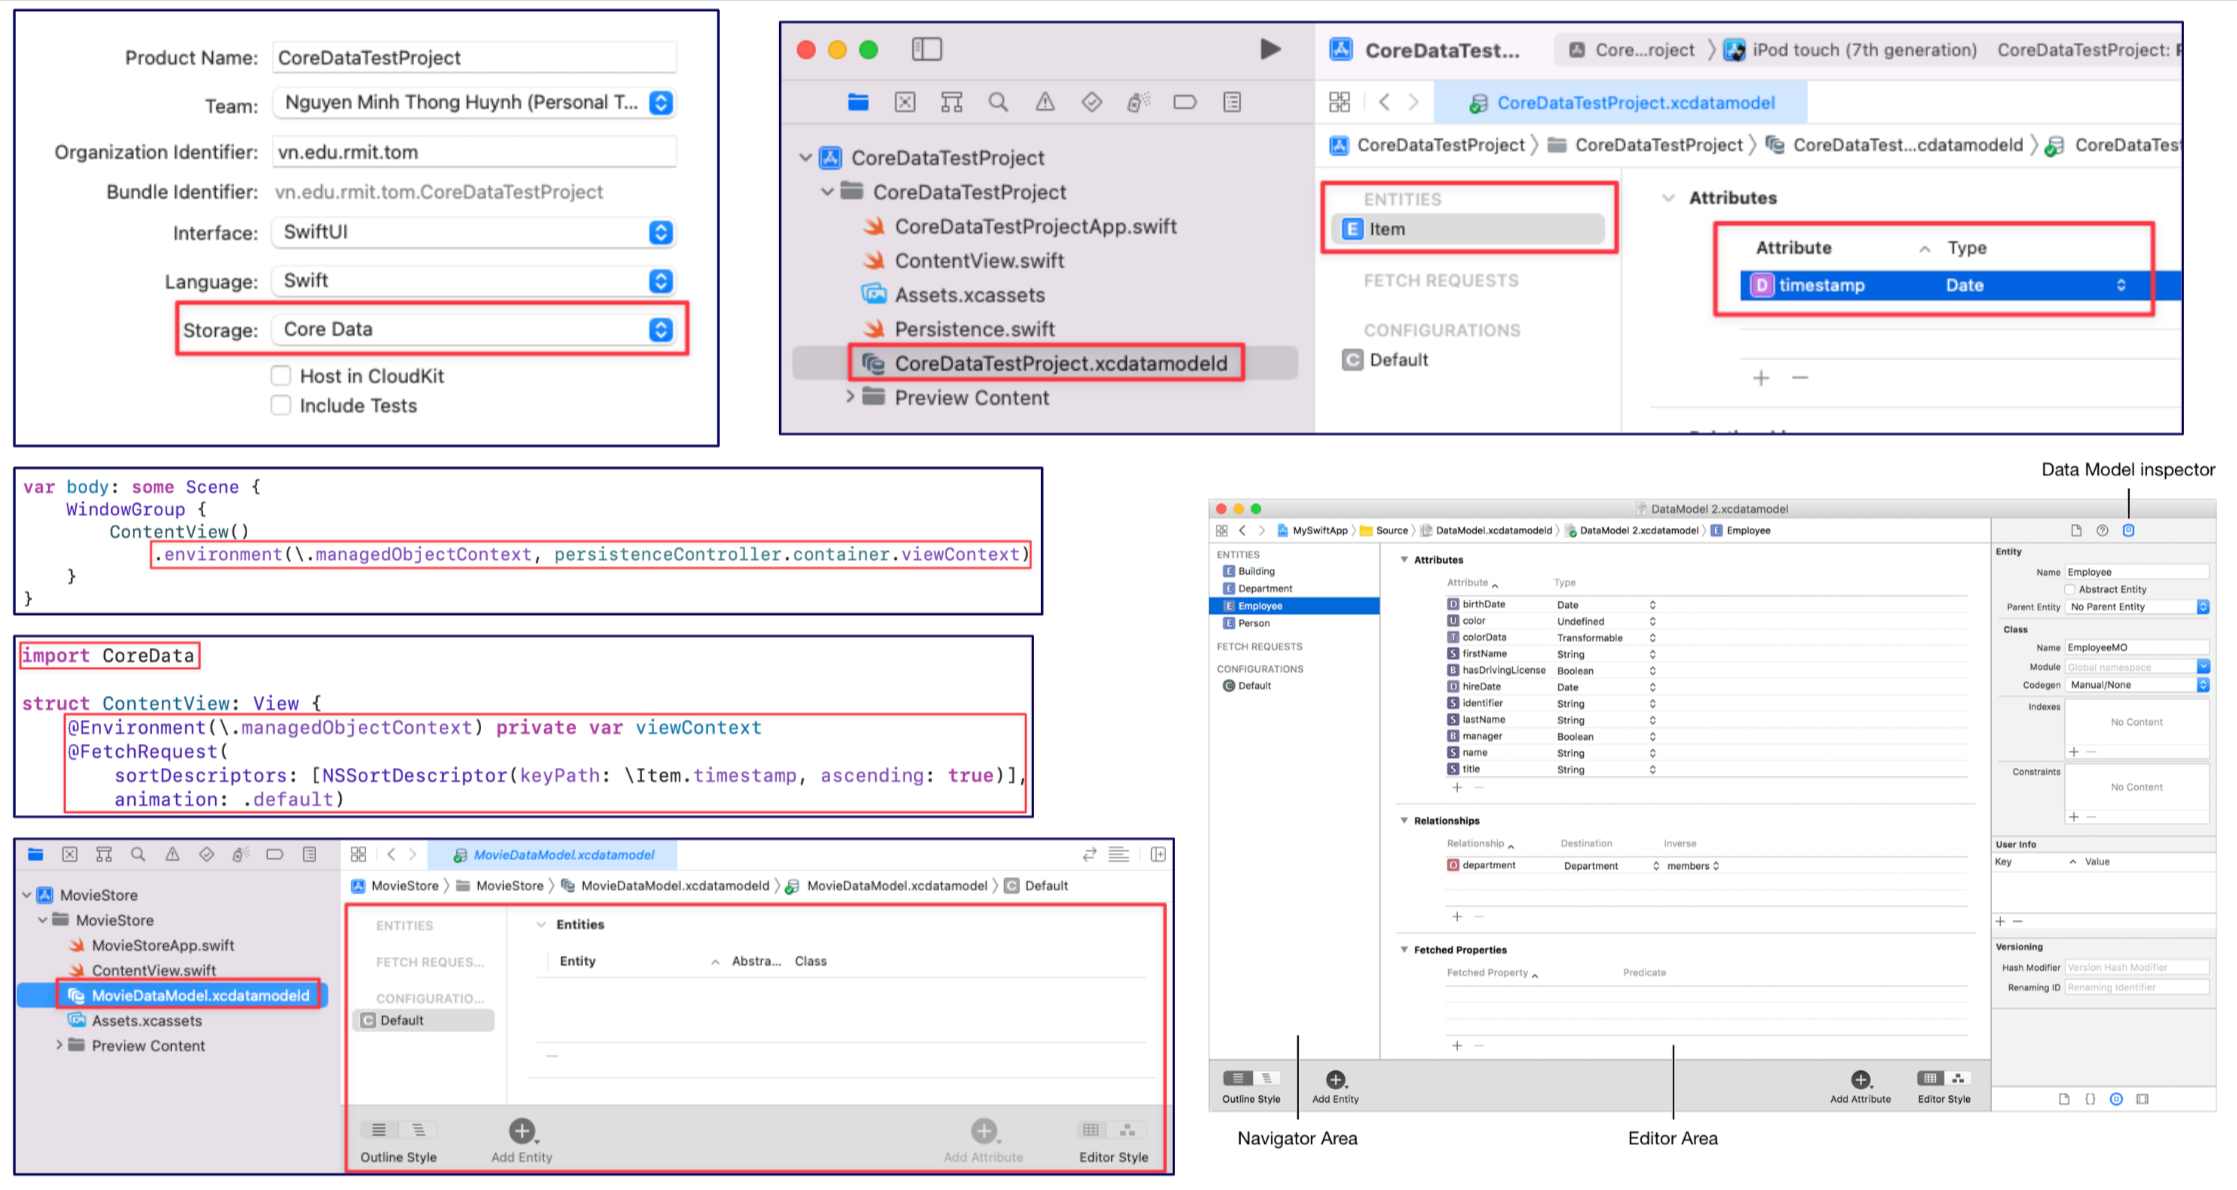Click the Organization Identifier input field
This screenshot has height=1190, width=2237.
click(474, 151)
